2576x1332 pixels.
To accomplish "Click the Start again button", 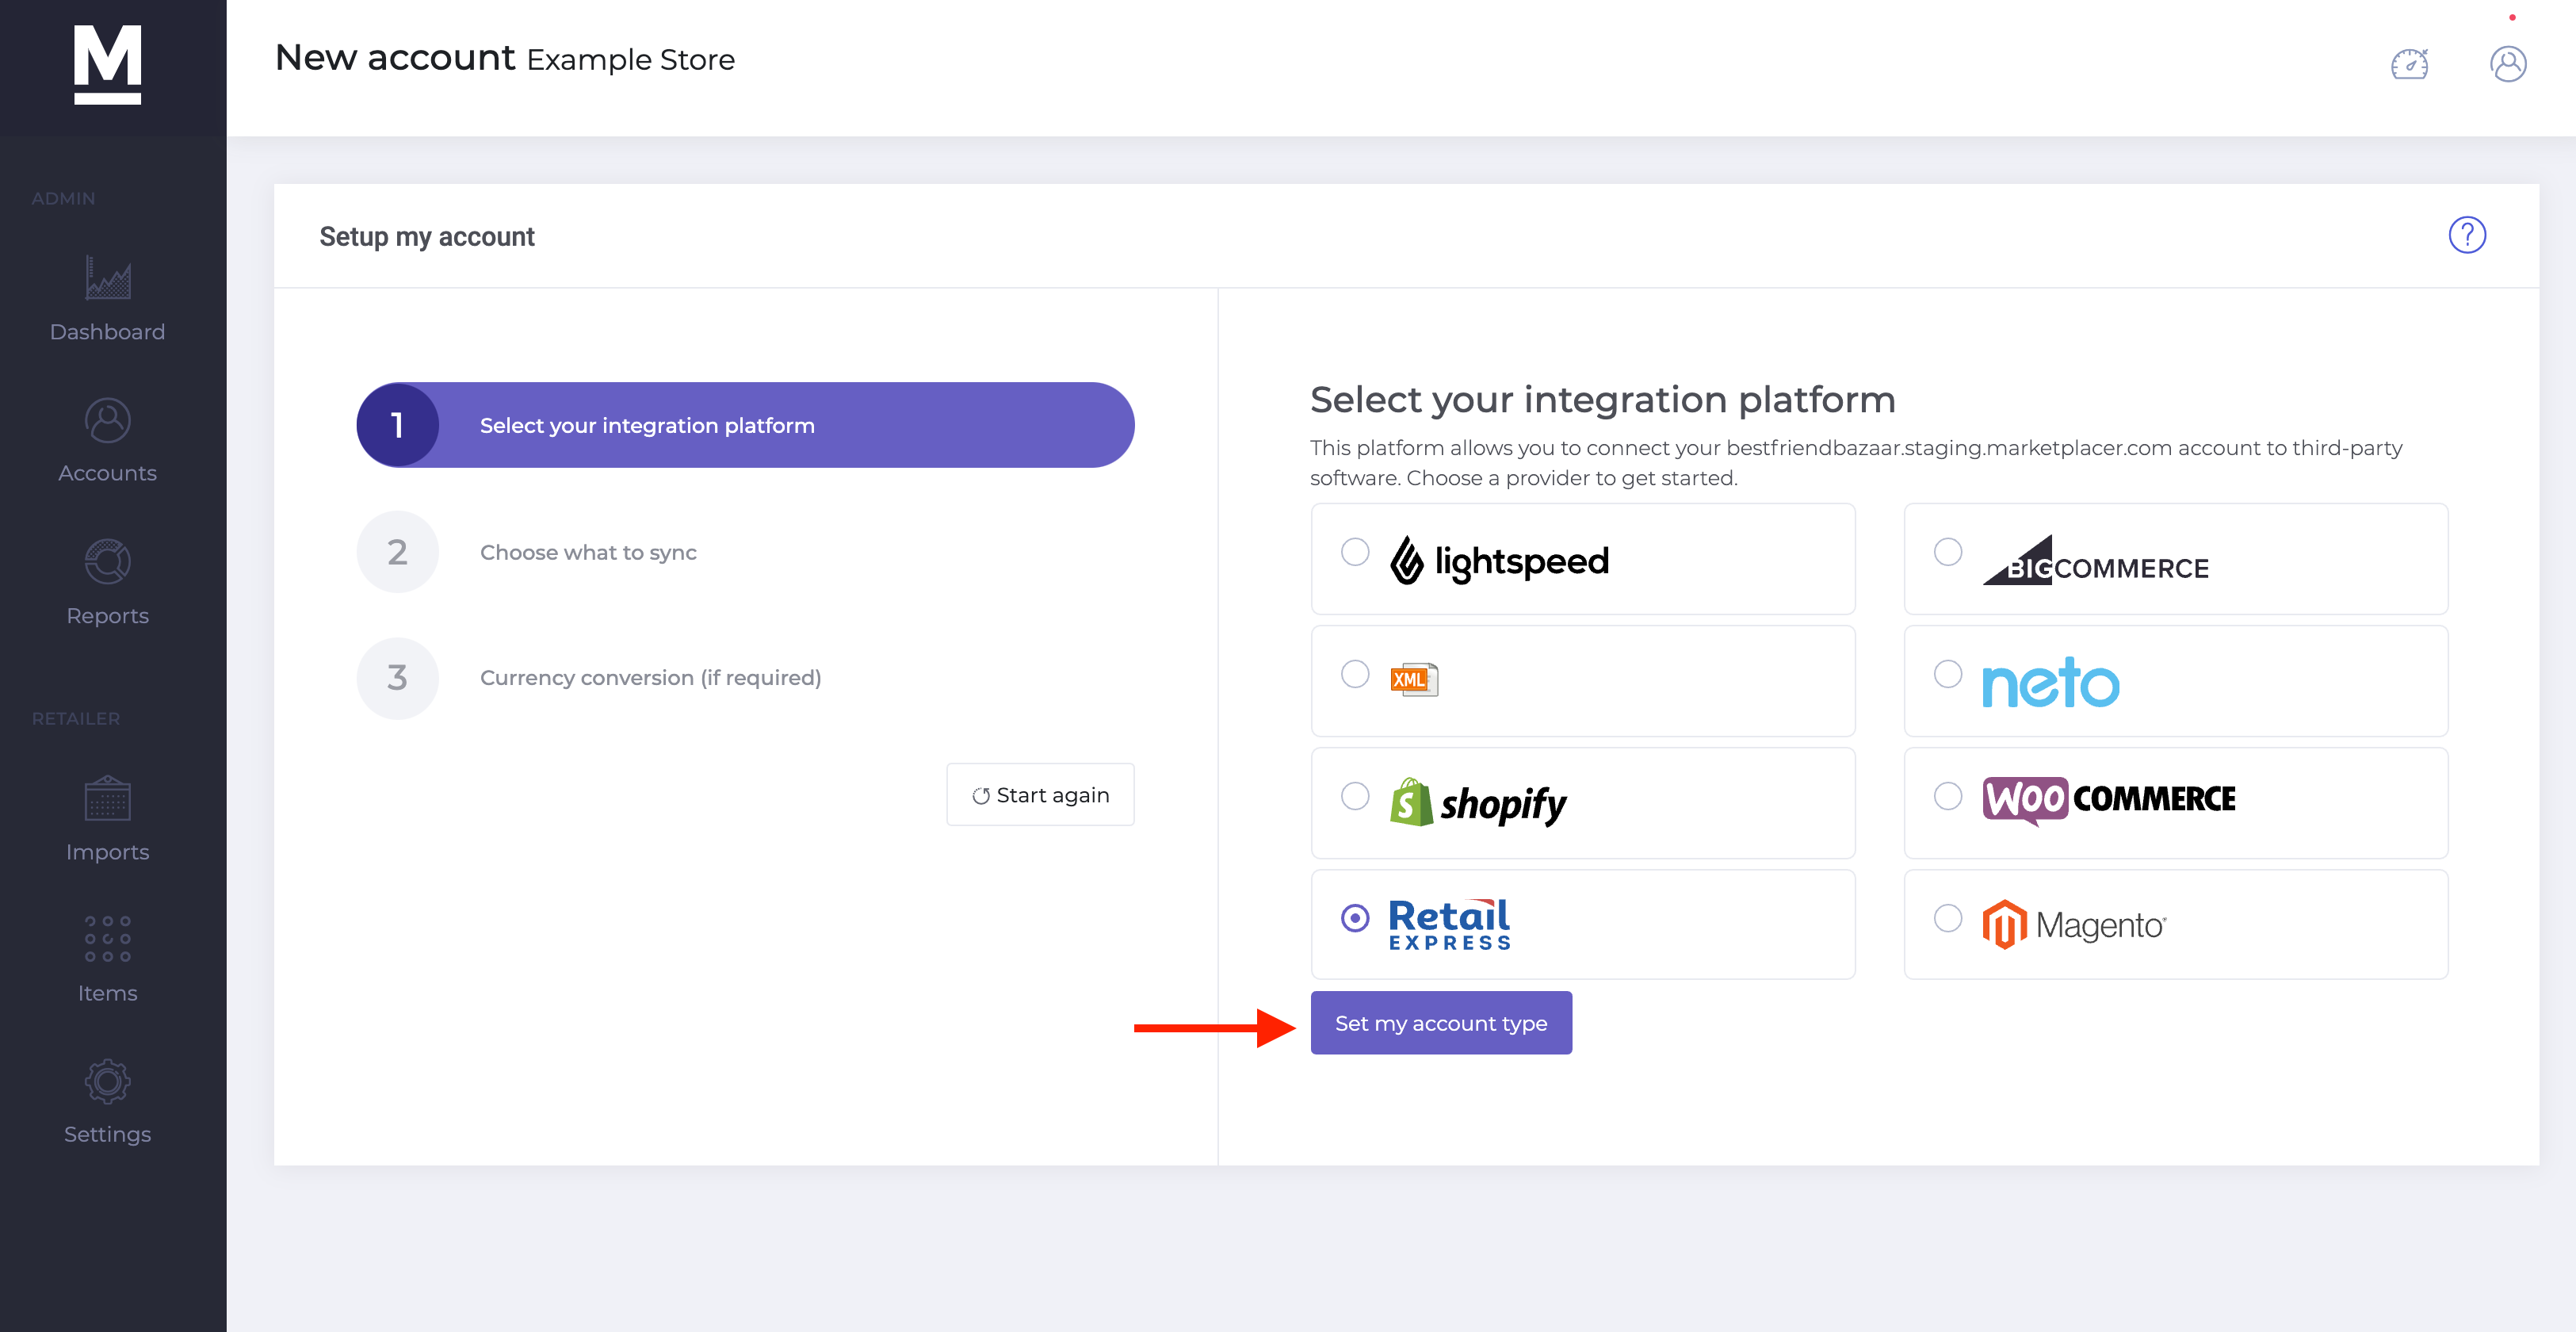I will click(1040, 795).
